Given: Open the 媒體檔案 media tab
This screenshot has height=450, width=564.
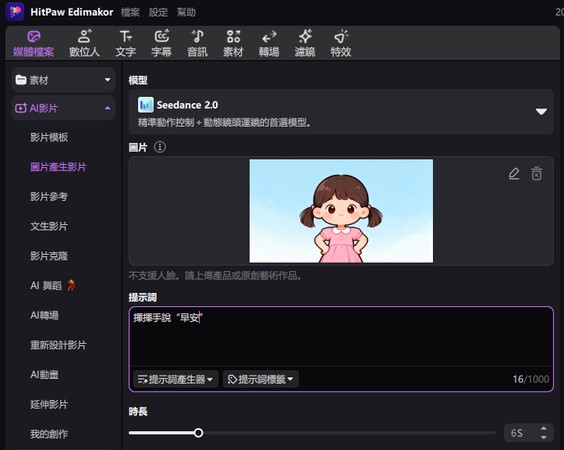Looking at the screenshot, I should [33, 44].
